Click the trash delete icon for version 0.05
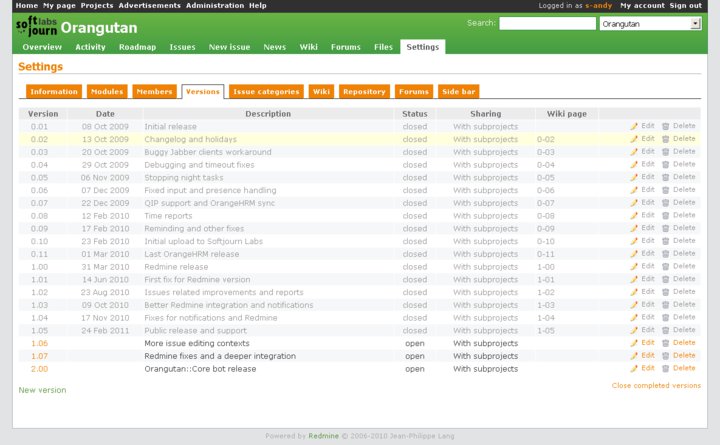The image size is (720, 445). pyautogui.click(x=665, y=177)
